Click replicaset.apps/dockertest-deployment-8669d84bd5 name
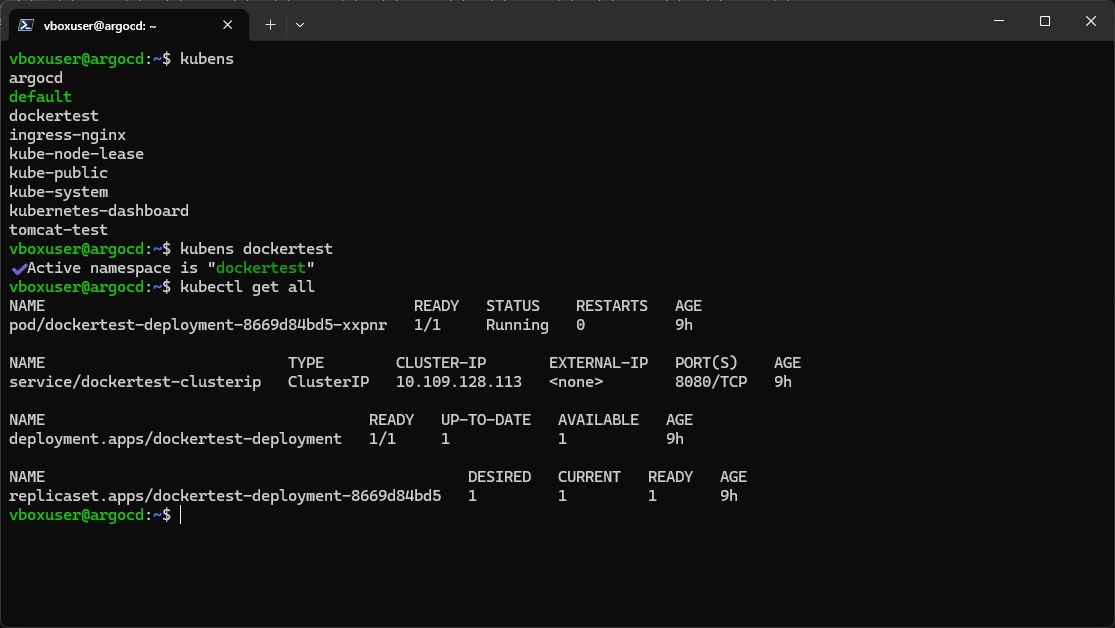The height and width of the screenshot is (628, 1115). (x=225, y=496)
